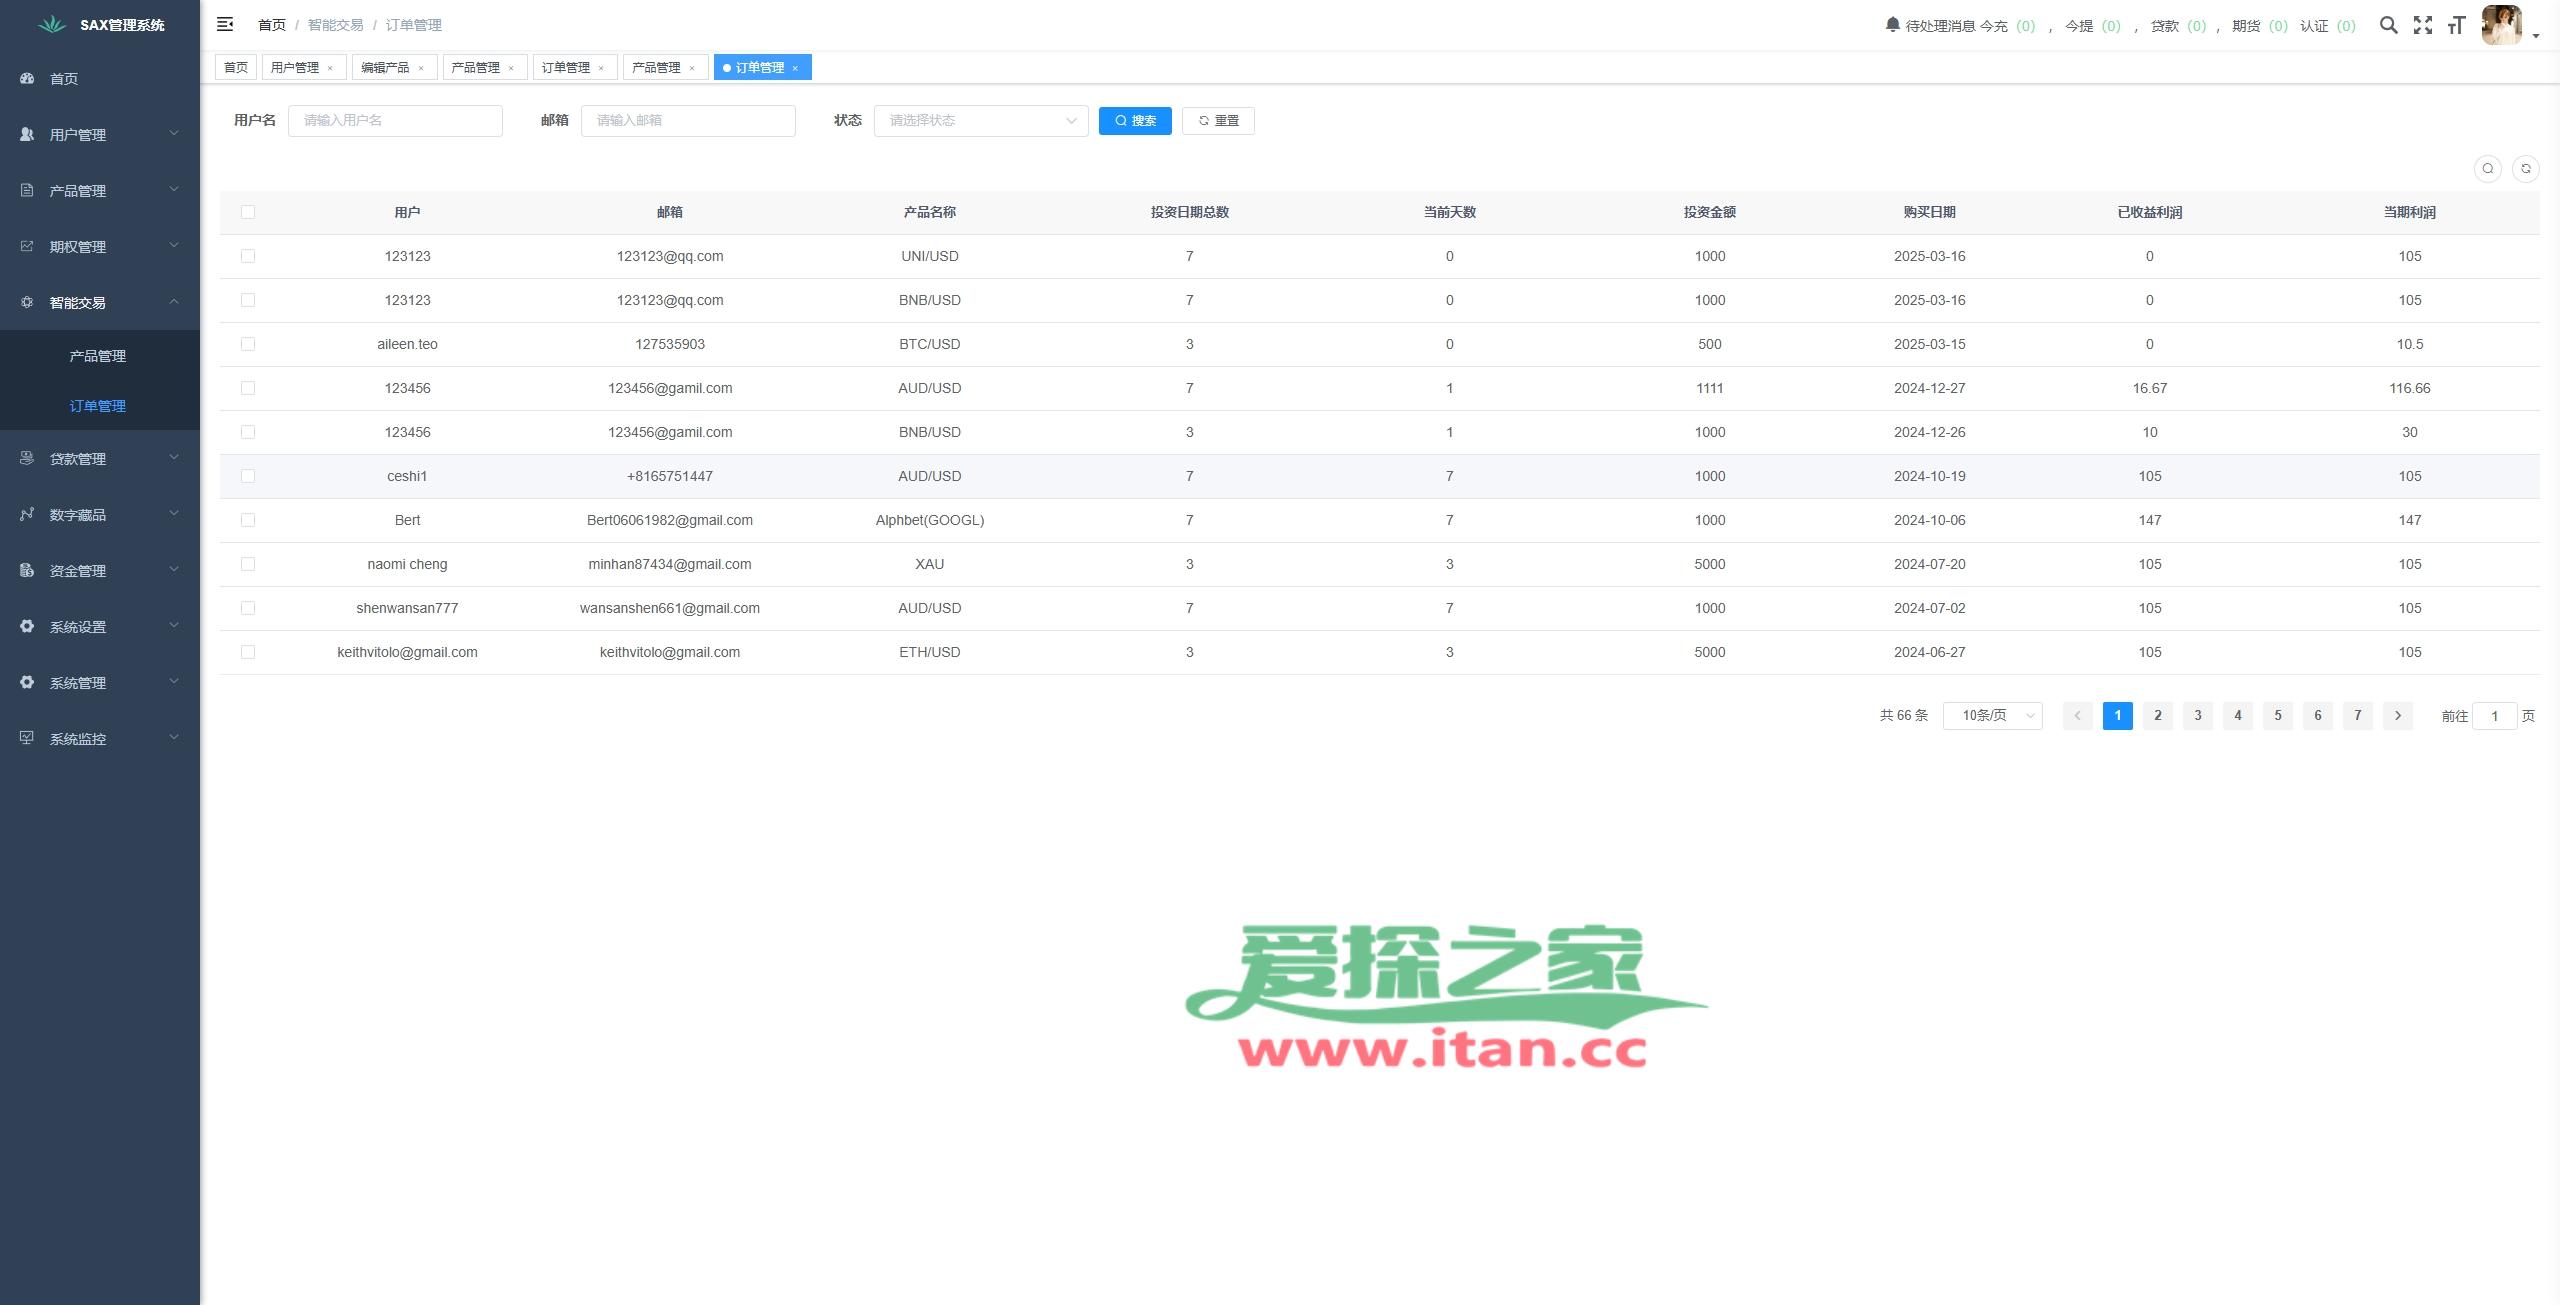Click the 重置 reset button
The width and height of the screenshot is (2560, 1305).
1217,121
